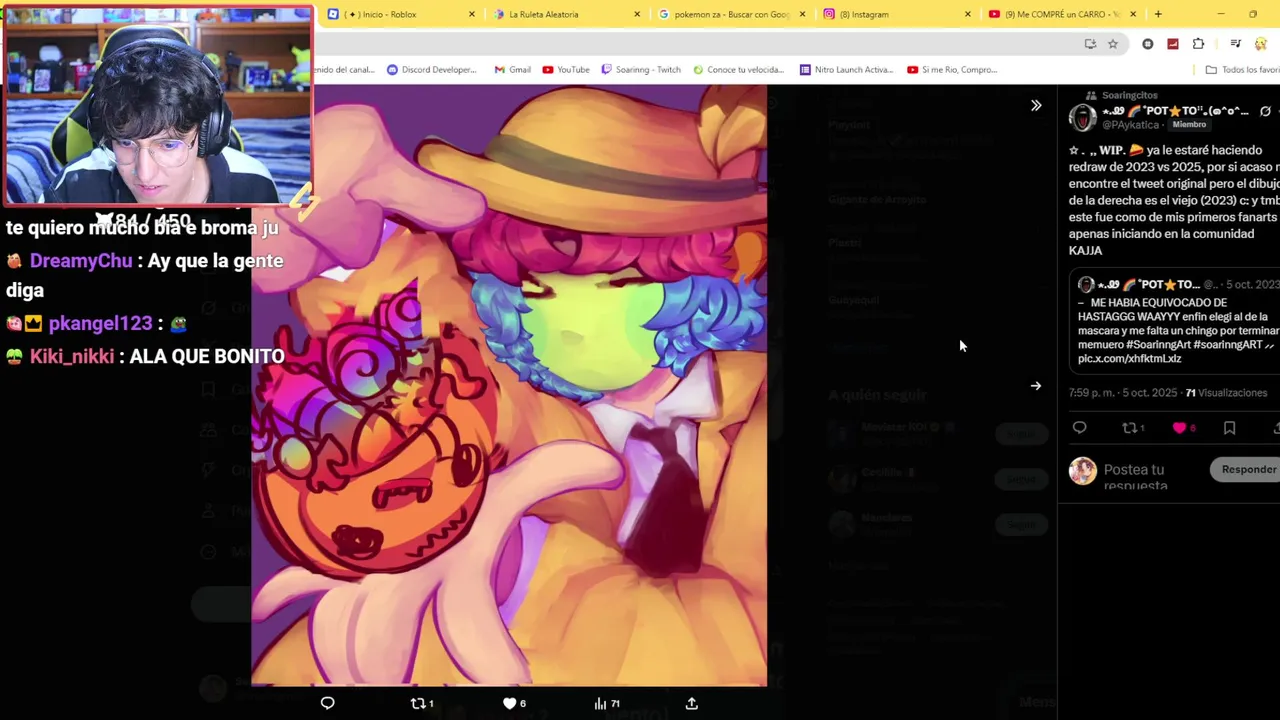Open reply bubble icon in tweet panel

coord(1079,428)
